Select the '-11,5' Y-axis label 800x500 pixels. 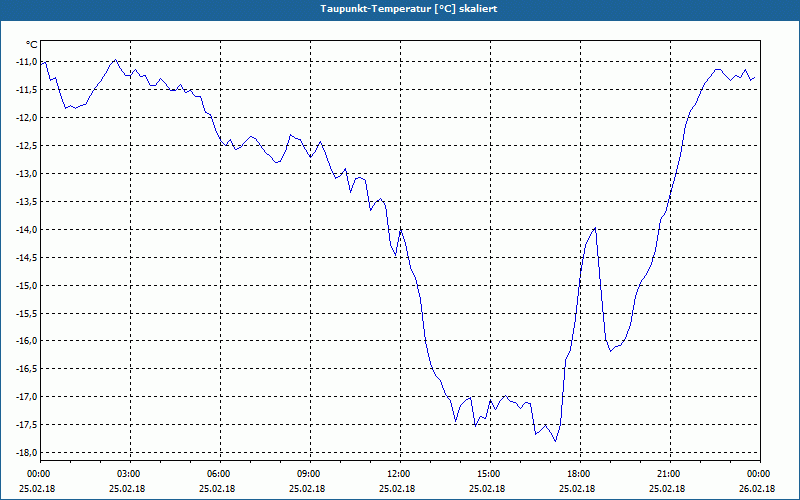pos(27,90)
